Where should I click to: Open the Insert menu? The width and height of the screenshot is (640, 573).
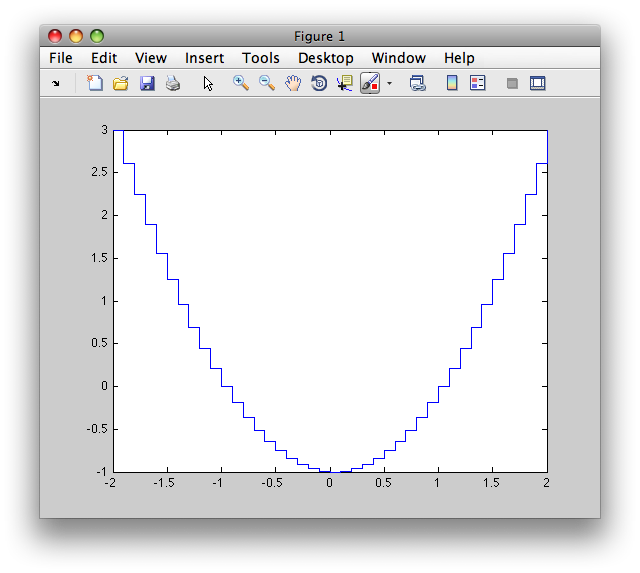[x=204, y=58]
